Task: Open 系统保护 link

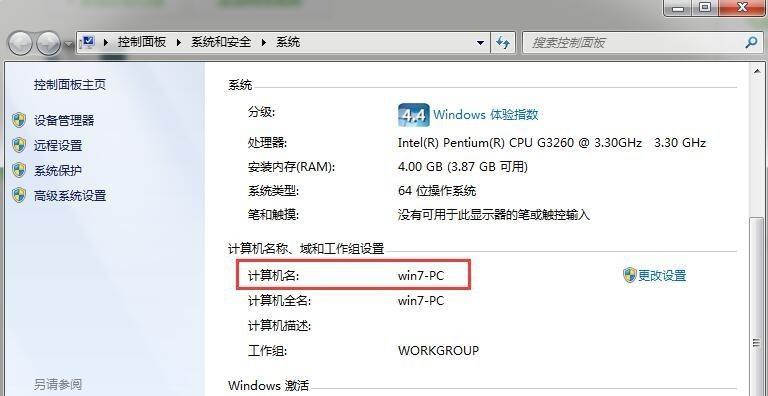Action: point(58,171)
